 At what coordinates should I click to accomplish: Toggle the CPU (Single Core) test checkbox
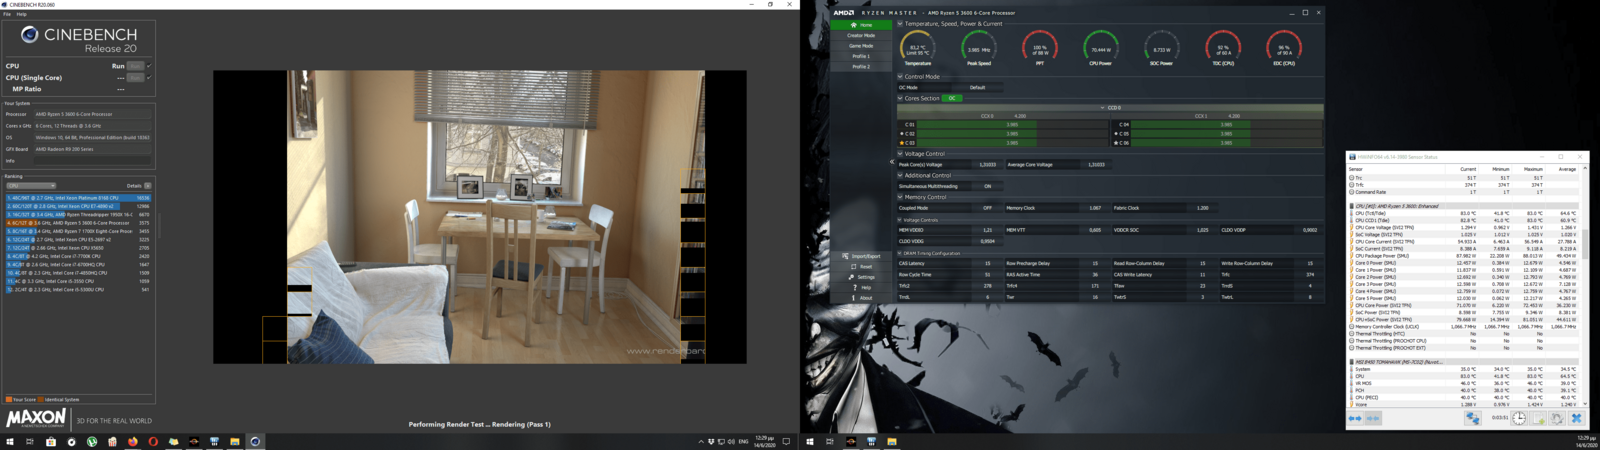[149, 77]
